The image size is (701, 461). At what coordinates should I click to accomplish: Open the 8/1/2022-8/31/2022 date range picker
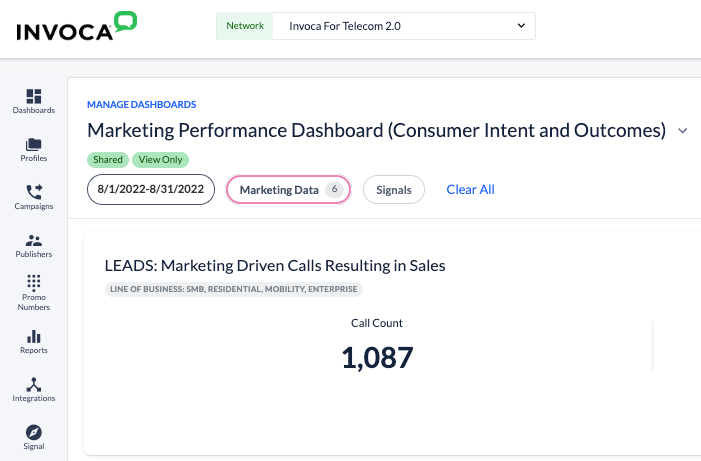click(150, 190)
